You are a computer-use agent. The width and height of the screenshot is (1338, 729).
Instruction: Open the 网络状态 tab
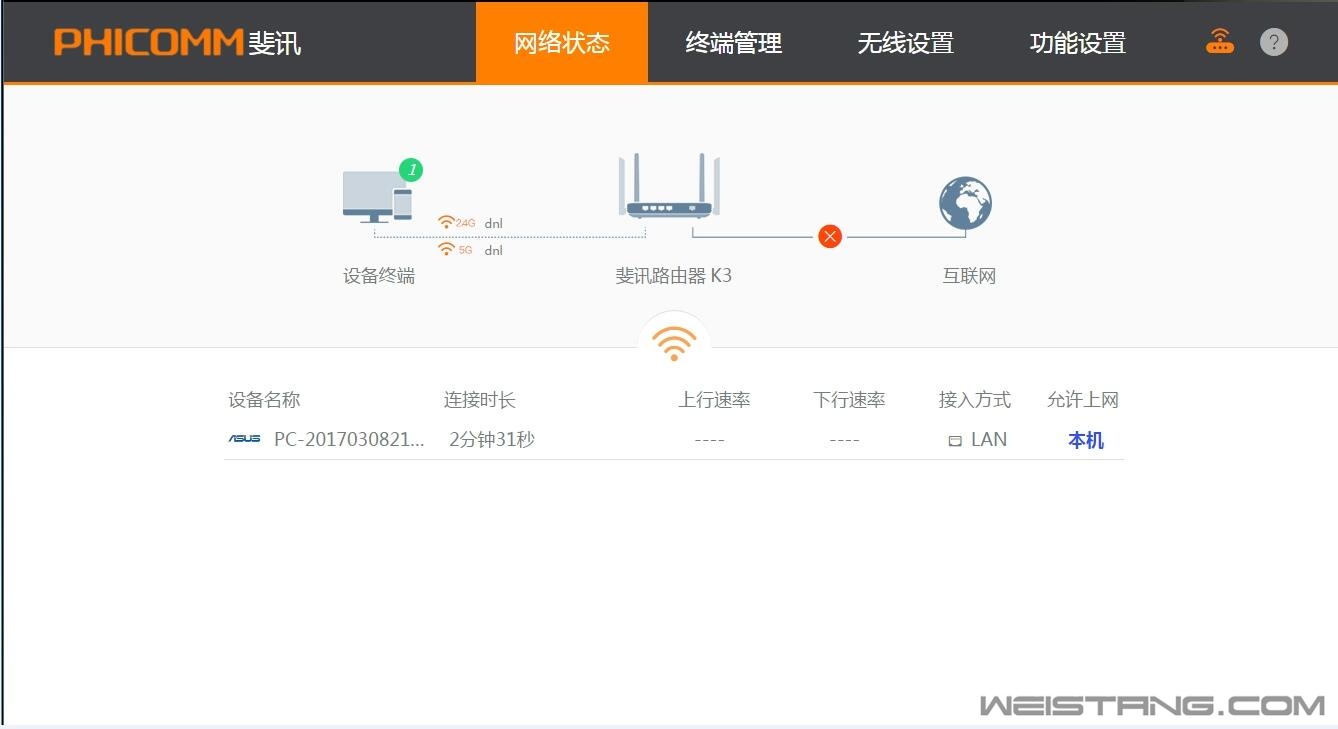point(562,43)
